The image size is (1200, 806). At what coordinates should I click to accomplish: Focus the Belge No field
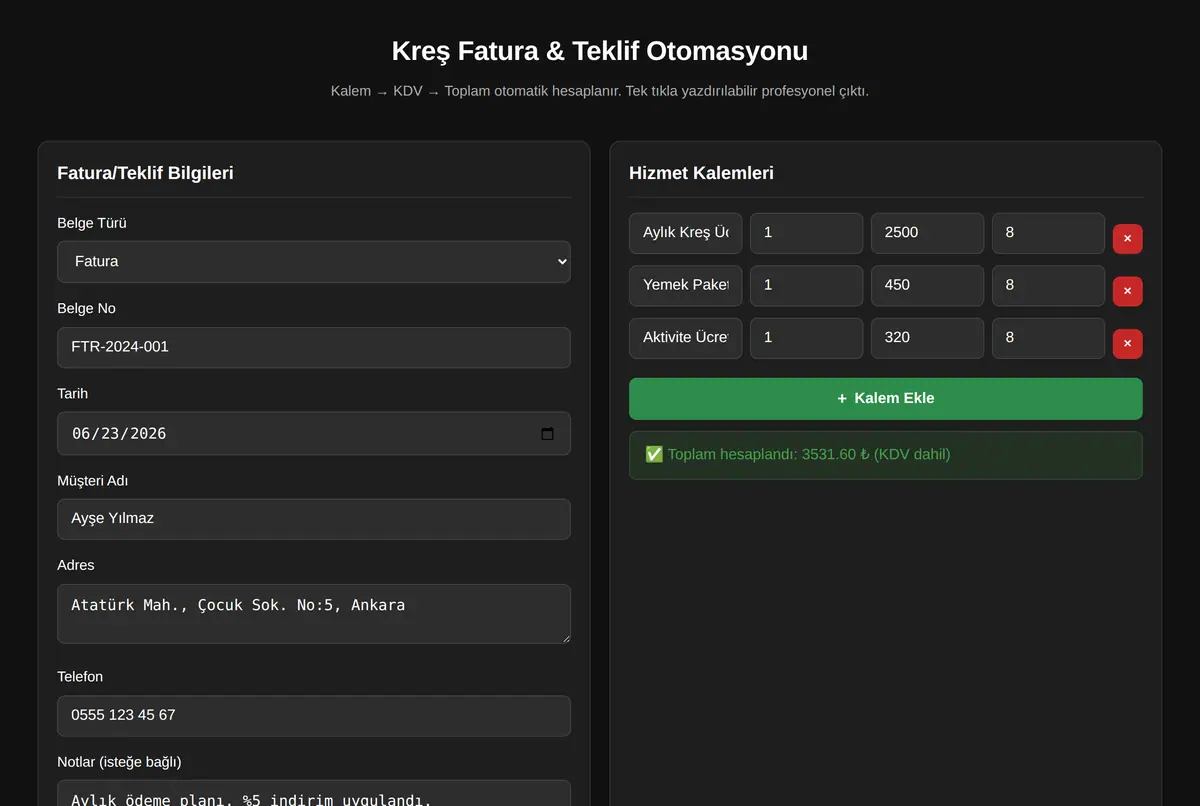pyautogui.click(x=314, y=347)
